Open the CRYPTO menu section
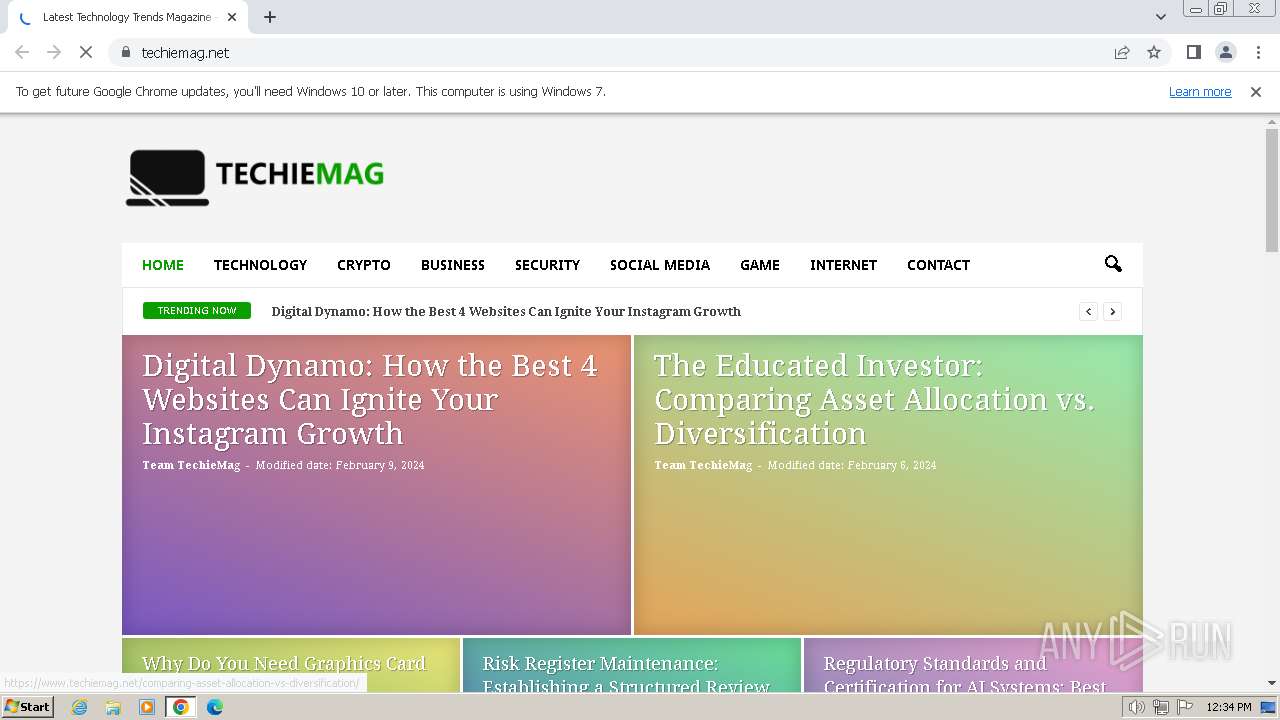 (364, 265)
